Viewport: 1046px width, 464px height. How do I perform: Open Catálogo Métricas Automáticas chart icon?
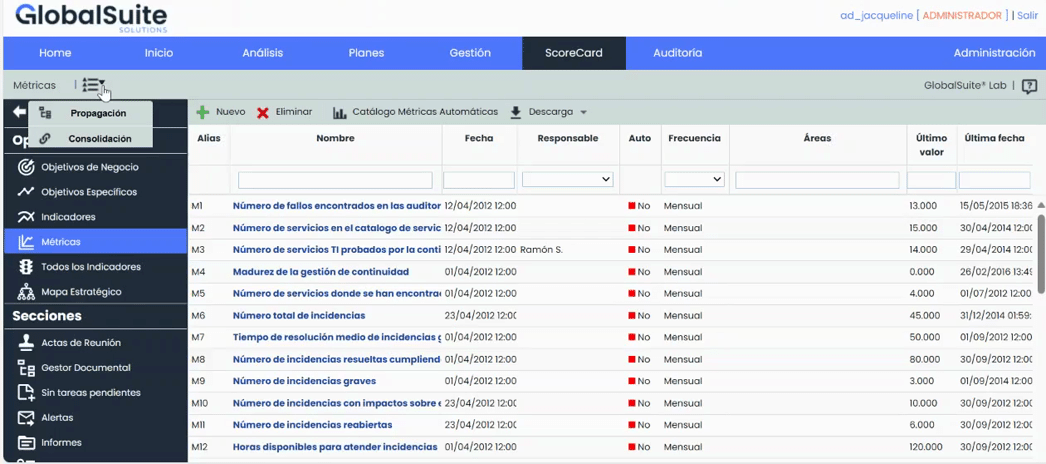[x=340, y=113]
